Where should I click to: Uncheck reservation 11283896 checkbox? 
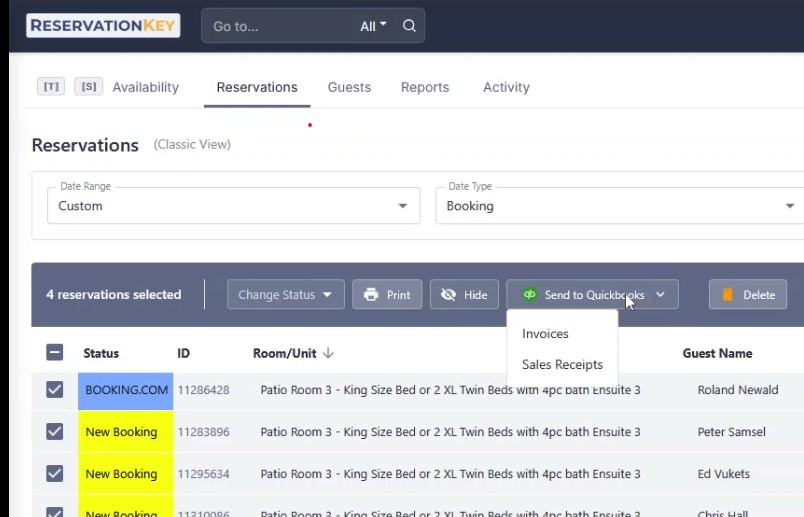55,432
